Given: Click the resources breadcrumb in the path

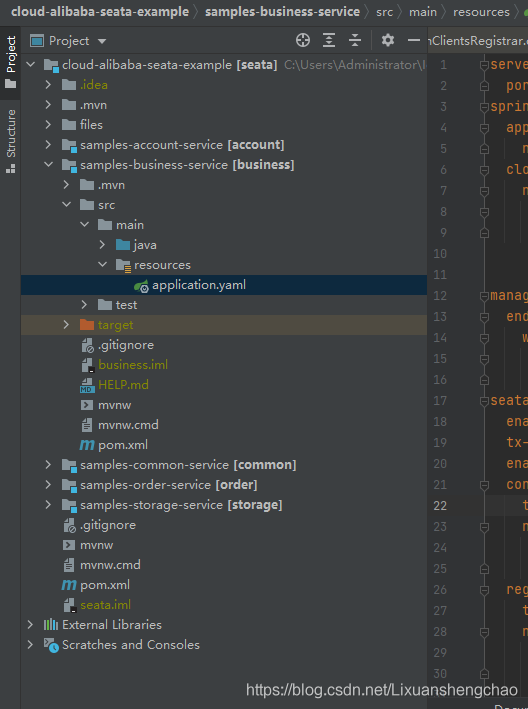Looking at the screenshot, I should click(x=481, y=12).
